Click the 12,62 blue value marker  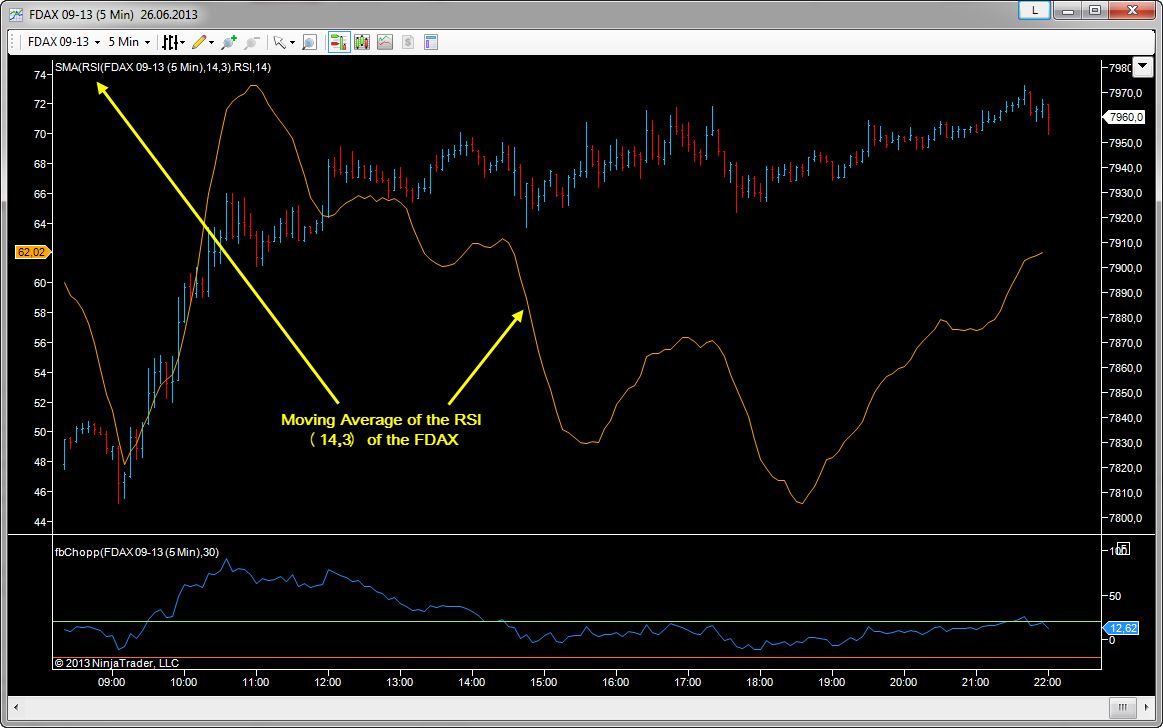pos(1121,628)
